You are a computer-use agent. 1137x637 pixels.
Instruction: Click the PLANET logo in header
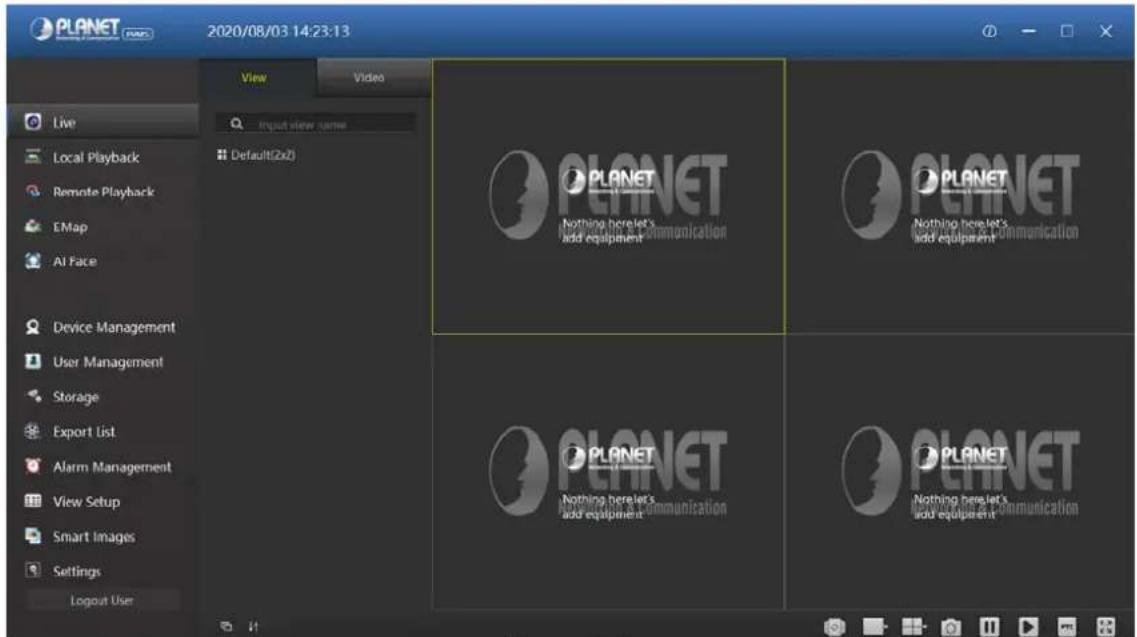[91, 30]
